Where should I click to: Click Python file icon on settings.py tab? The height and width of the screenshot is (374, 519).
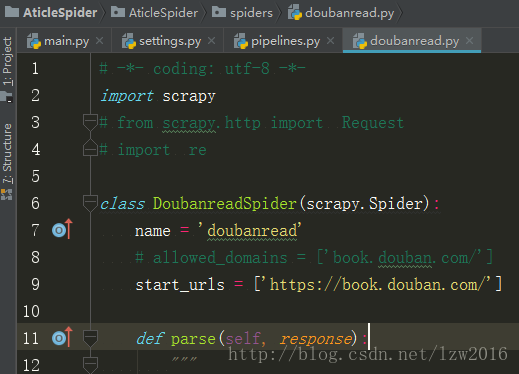point(129,41)
